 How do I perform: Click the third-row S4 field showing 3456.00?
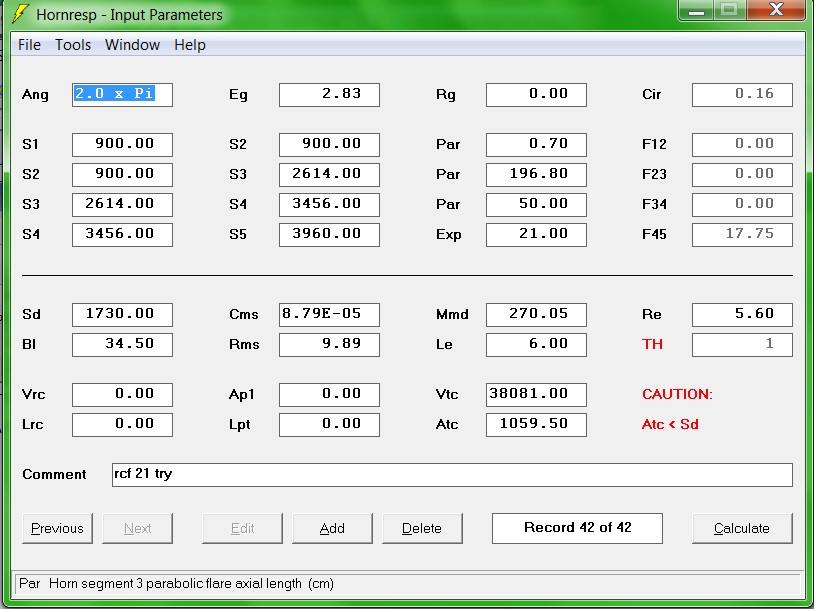329,205
